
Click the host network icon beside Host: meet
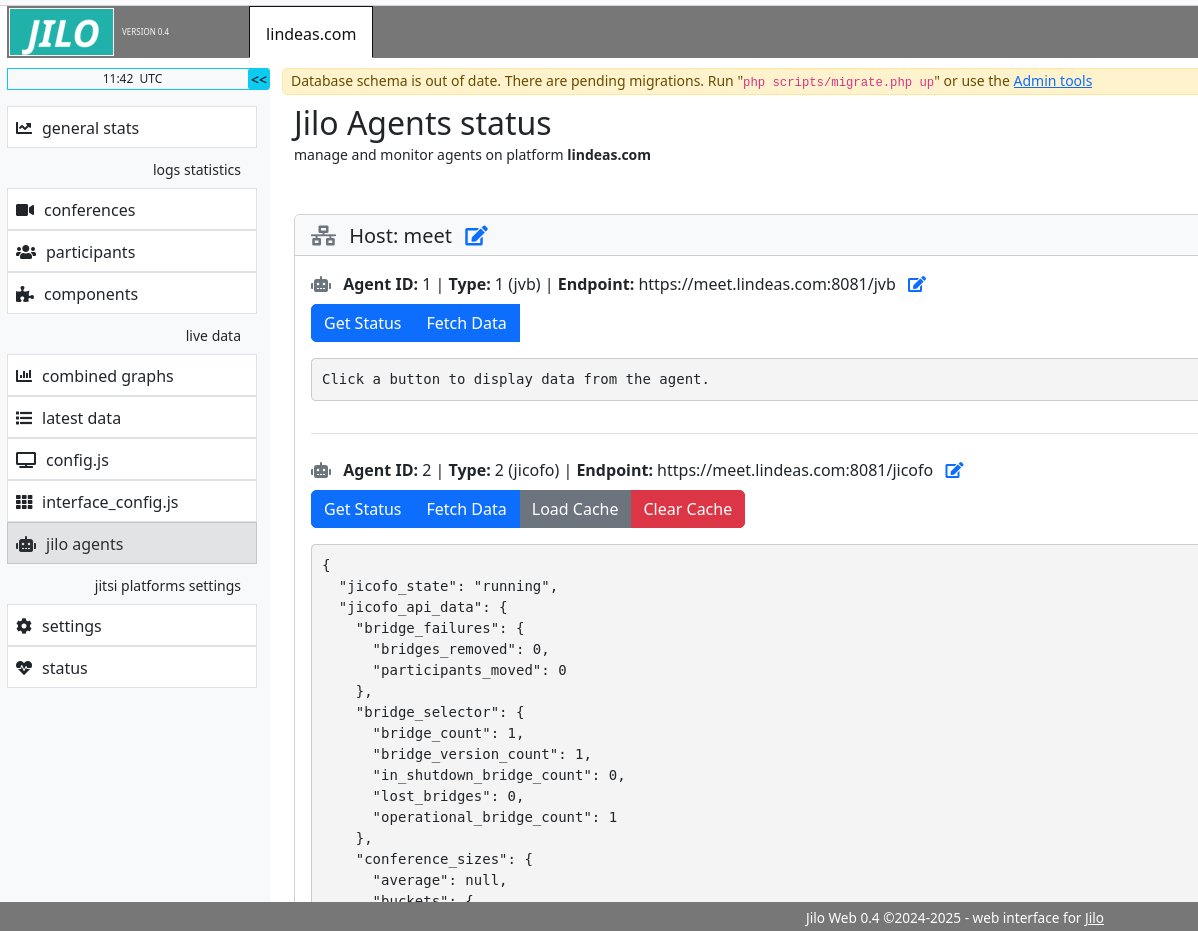pos(323,236)
